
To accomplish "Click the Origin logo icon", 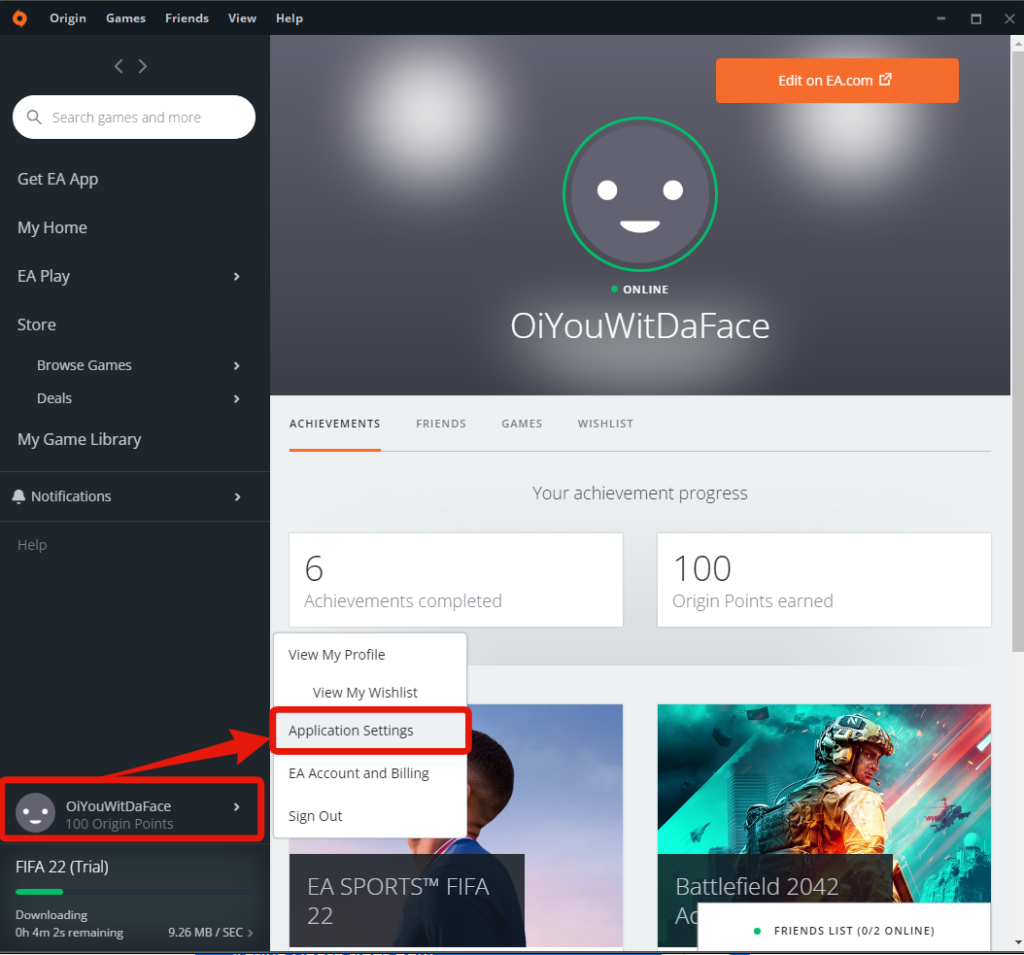I will (20, 18).
